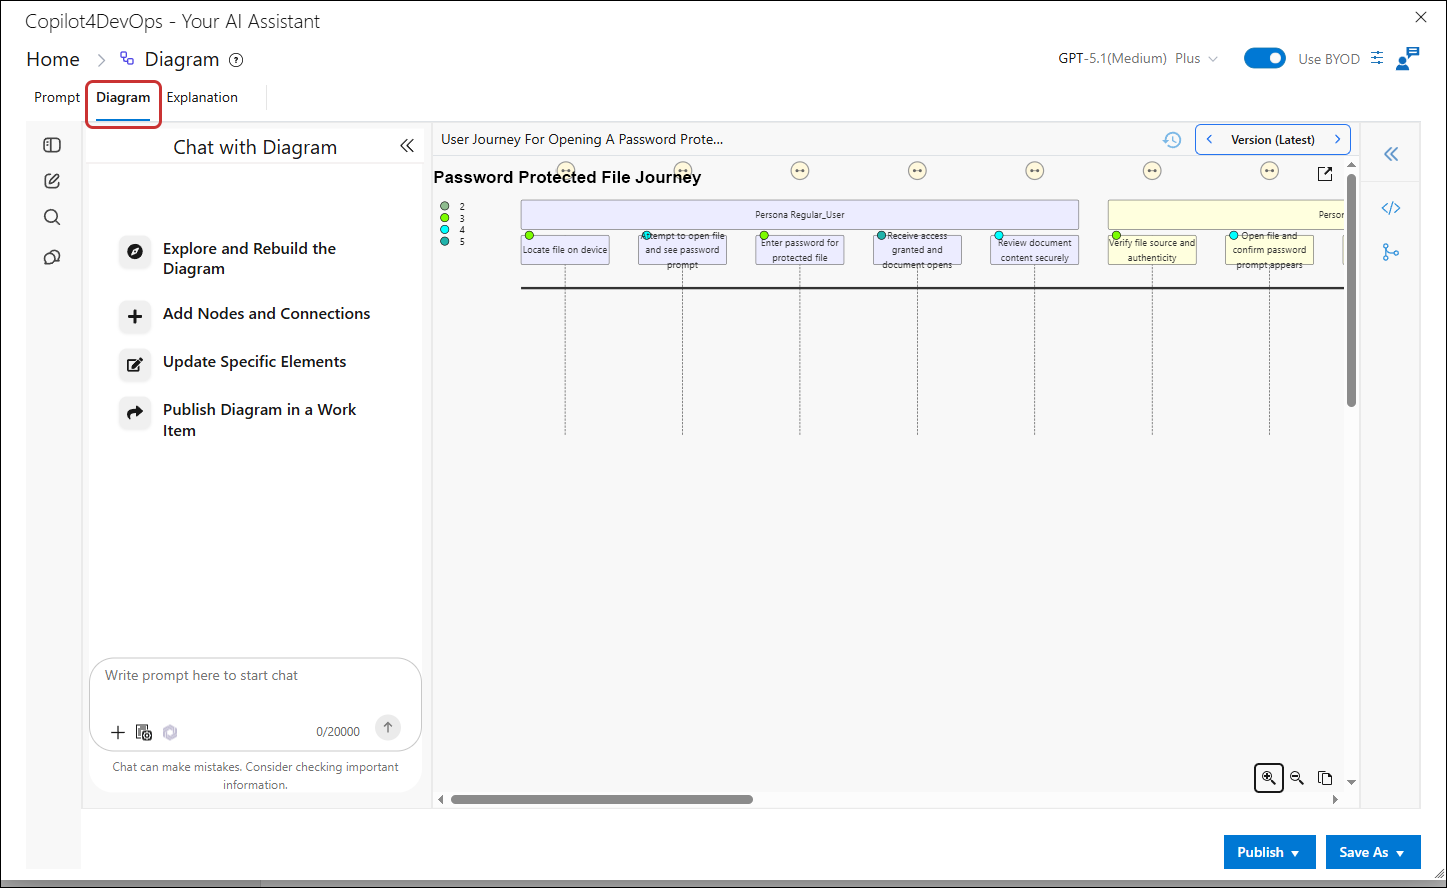Click the search icon in left sidebar
This screenshot has width=1447, height=888.
tap(52, 217)
